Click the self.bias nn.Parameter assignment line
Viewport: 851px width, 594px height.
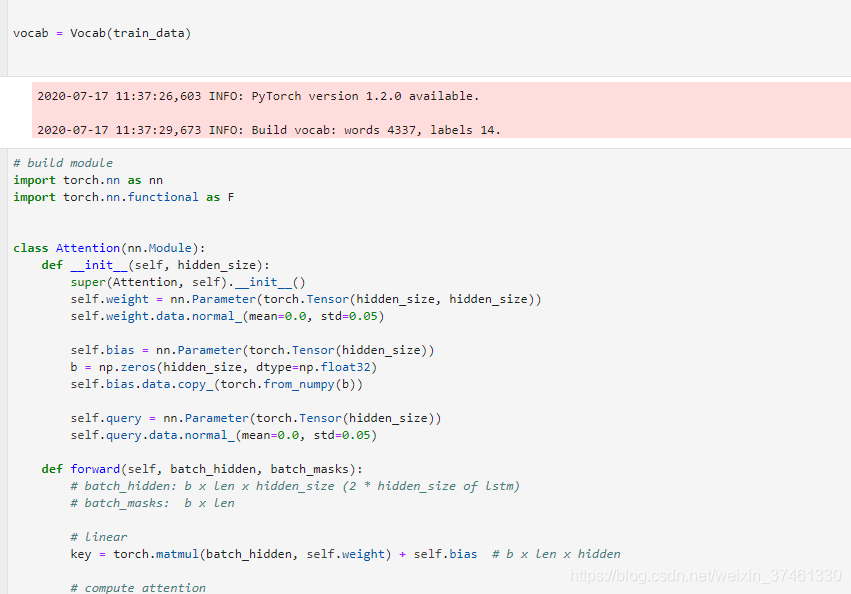point(252,350)
